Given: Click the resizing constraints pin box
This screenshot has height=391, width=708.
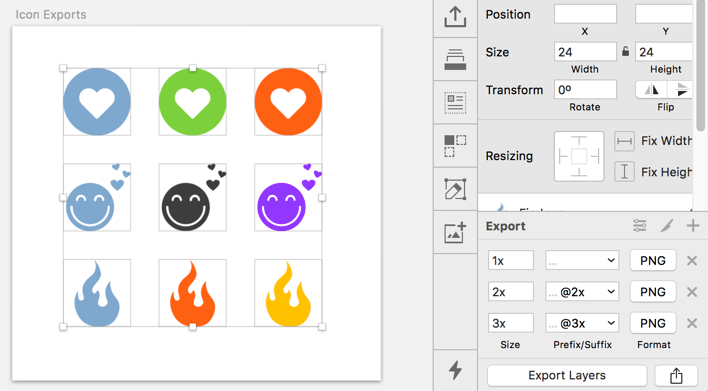Looking at the screenshot, I should [x=579, y=156].
